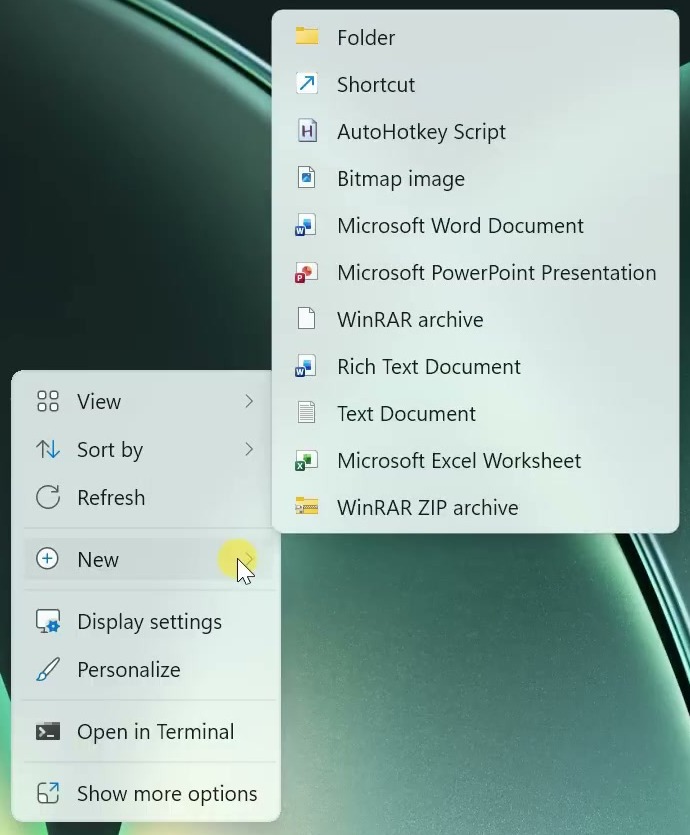
Task: Create a new WinRAR archive
Action: (475, 319)
